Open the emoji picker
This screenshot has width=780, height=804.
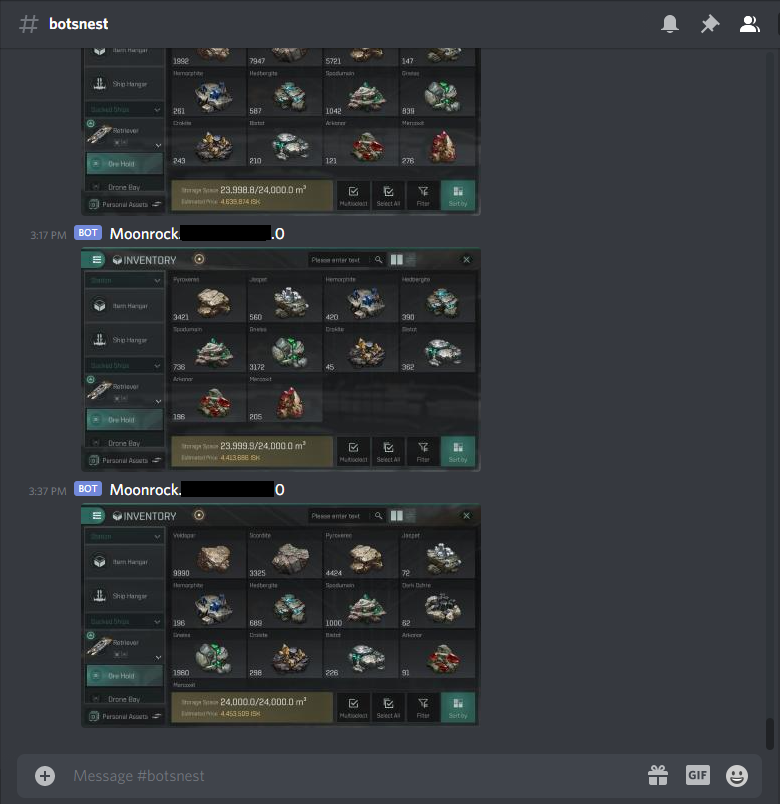tap(737, 775)
